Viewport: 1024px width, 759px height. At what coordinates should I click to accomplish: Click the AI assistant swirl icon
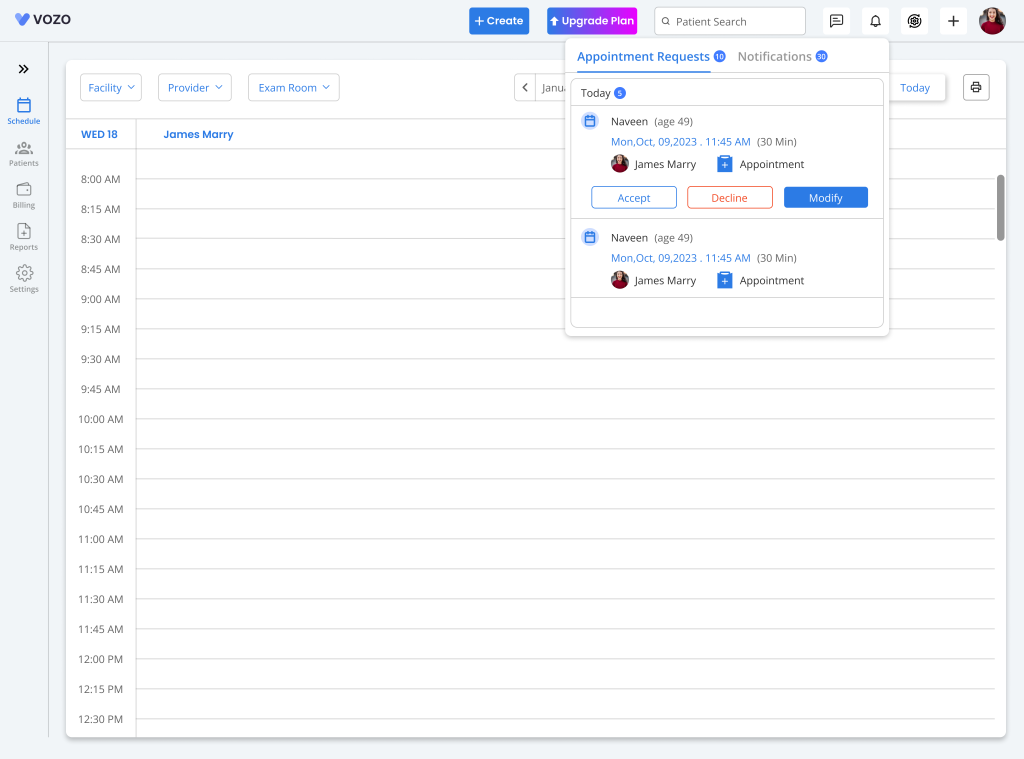[914, 21]
